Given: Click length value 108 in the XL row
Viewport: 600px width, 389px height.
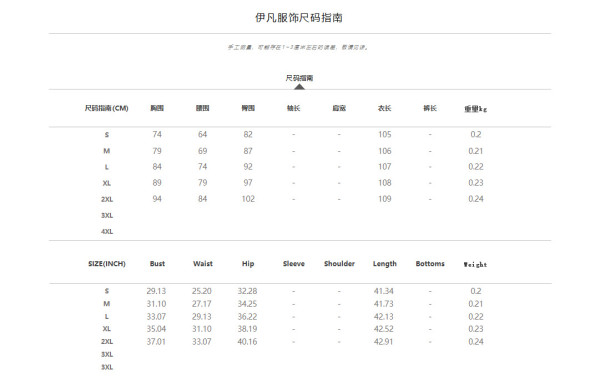Looking at the screenshot, I should click(x=385, y=183).
